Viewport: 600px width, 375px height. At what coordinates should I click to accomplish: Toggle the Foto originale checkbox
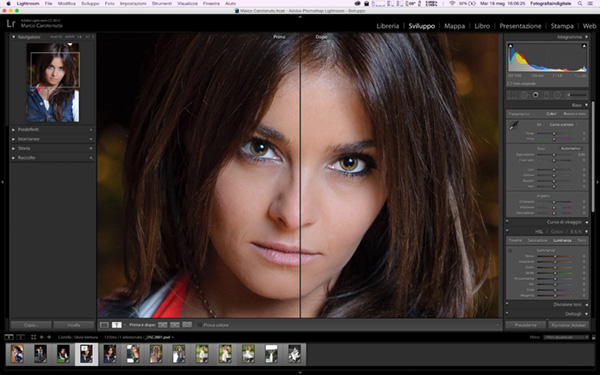click(x=509, y=83)
